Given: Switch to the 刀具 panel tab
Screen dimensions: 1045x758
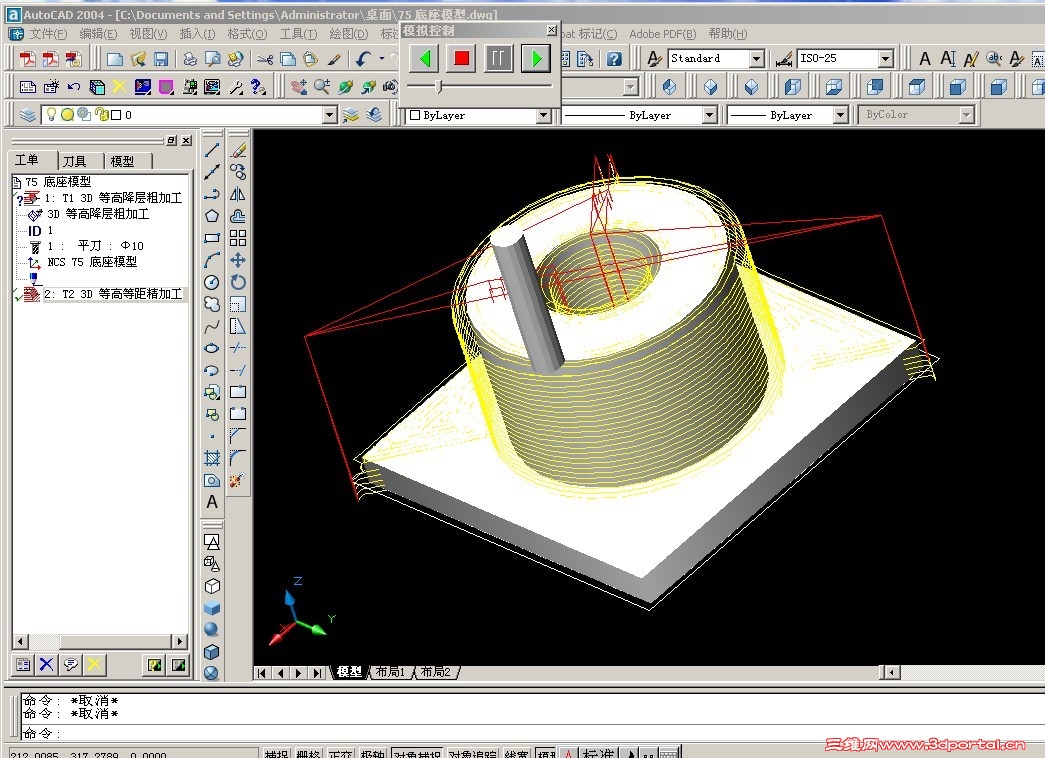Looking at the screenshot, I should (75, 161).
